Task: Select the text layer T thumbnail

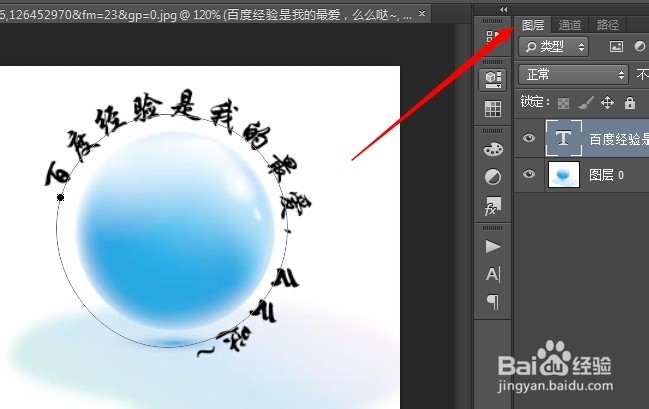Action: (x=564, y=138)
